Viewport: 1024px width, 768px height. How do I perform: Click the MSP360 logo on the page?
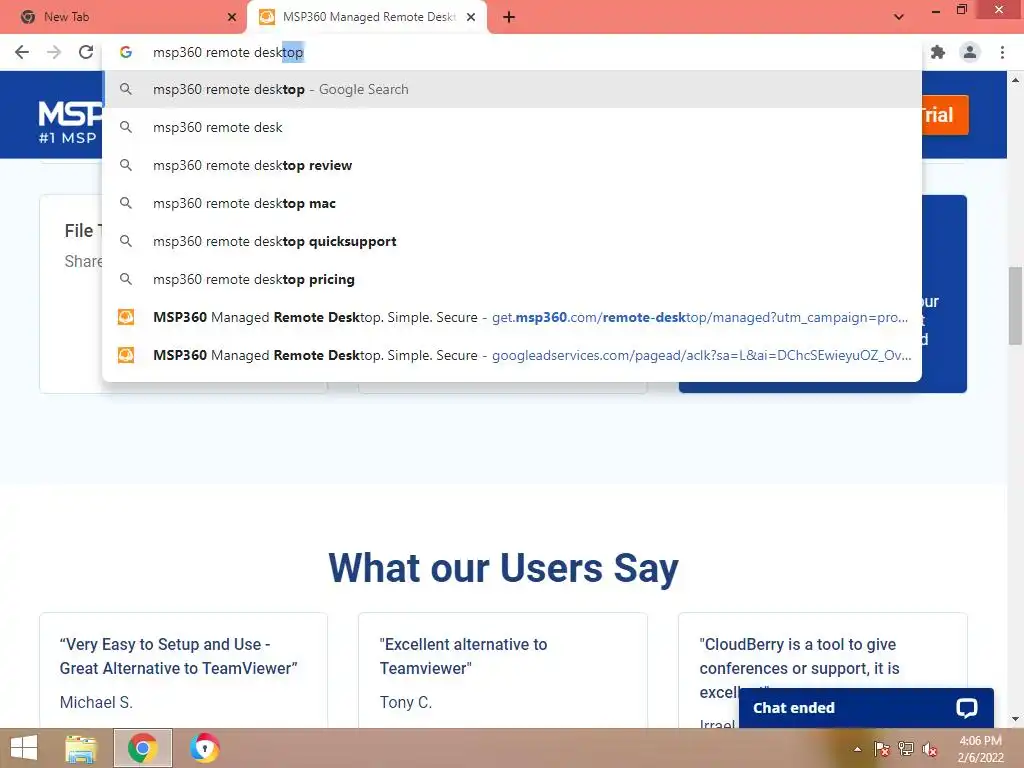pos(69,121)
